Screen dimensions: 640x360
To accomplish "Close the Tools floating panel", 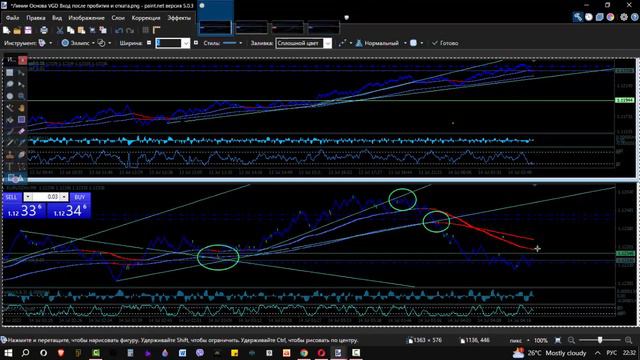I will pos(22,60).
